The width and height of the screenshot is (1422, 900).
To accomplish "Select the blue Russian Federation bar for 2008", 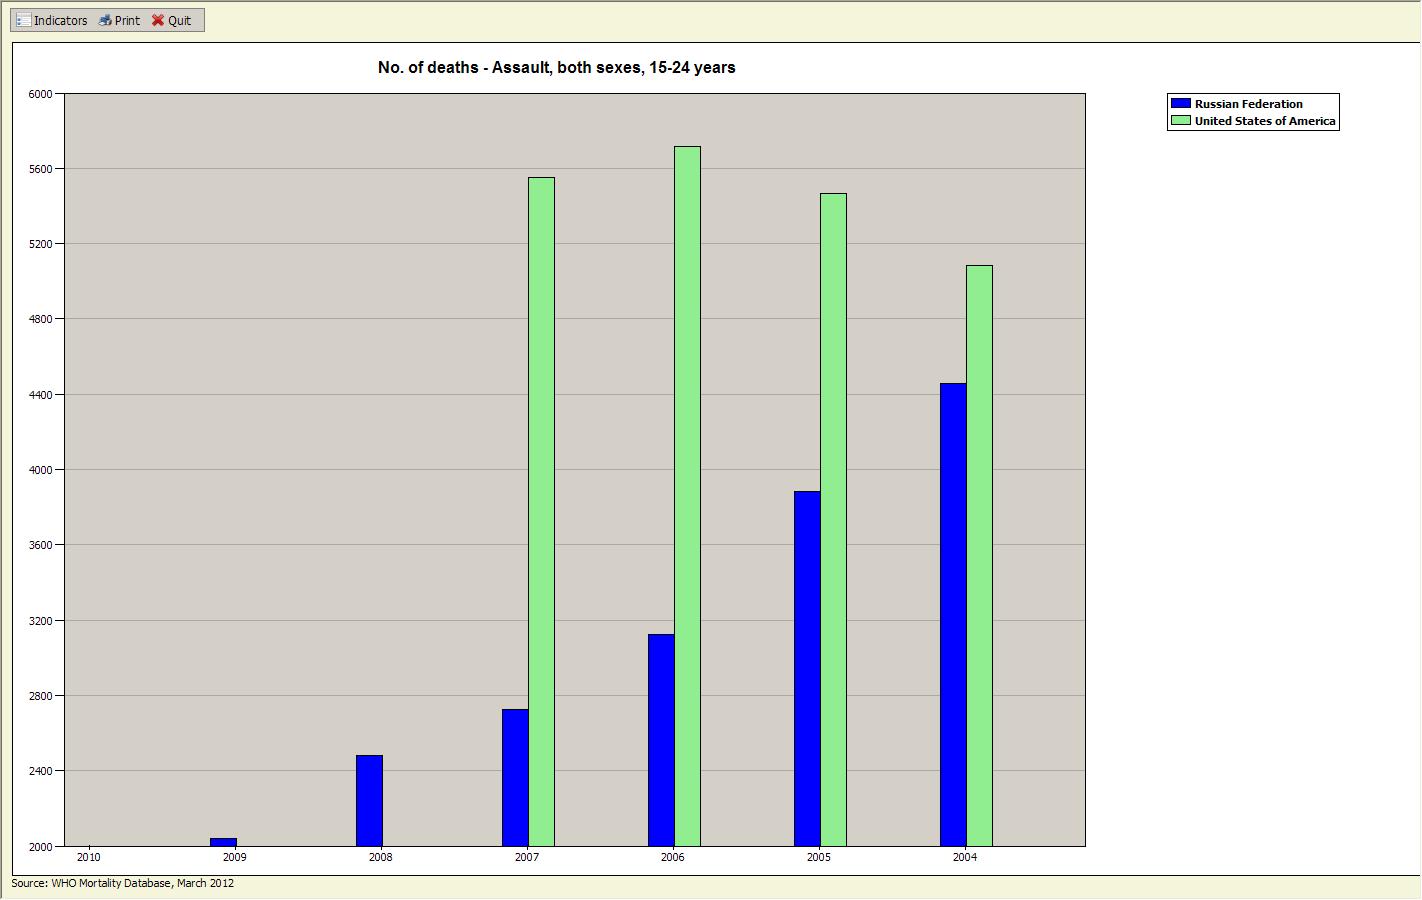I will pos(369,801).
